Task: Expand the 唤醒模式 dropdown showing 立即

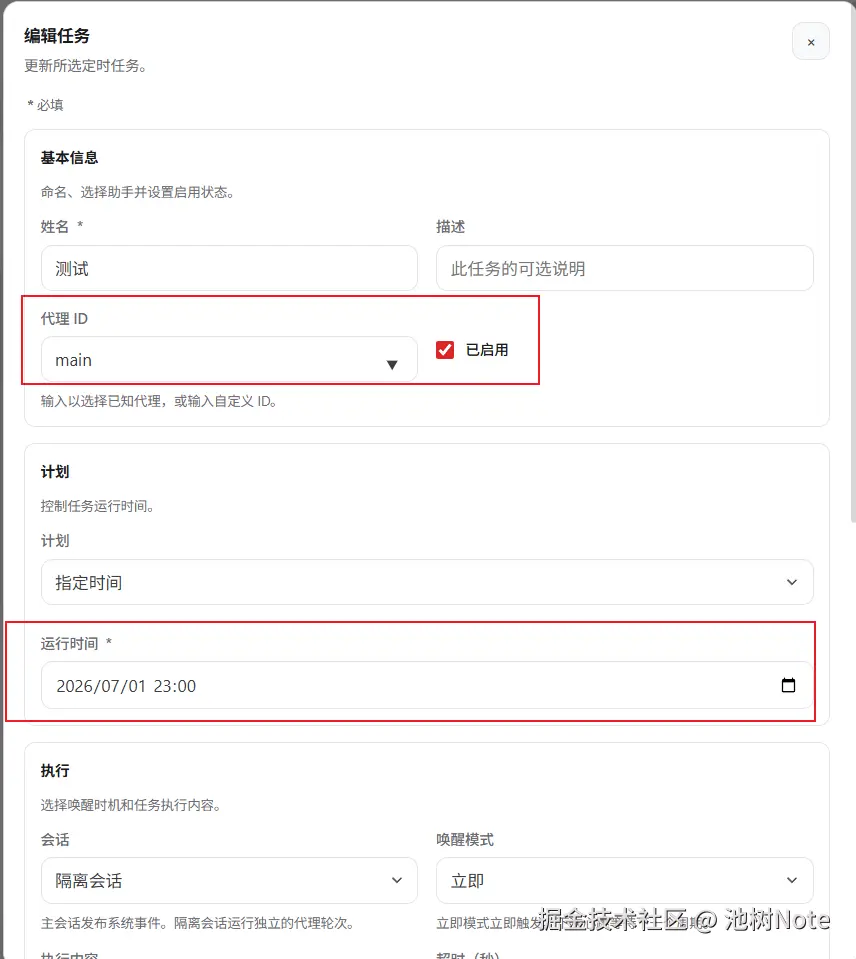Action: 624,880
